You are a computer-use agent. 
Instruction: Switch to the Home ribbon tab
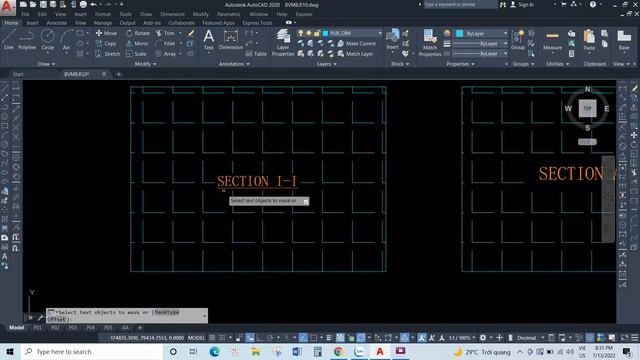11,23
